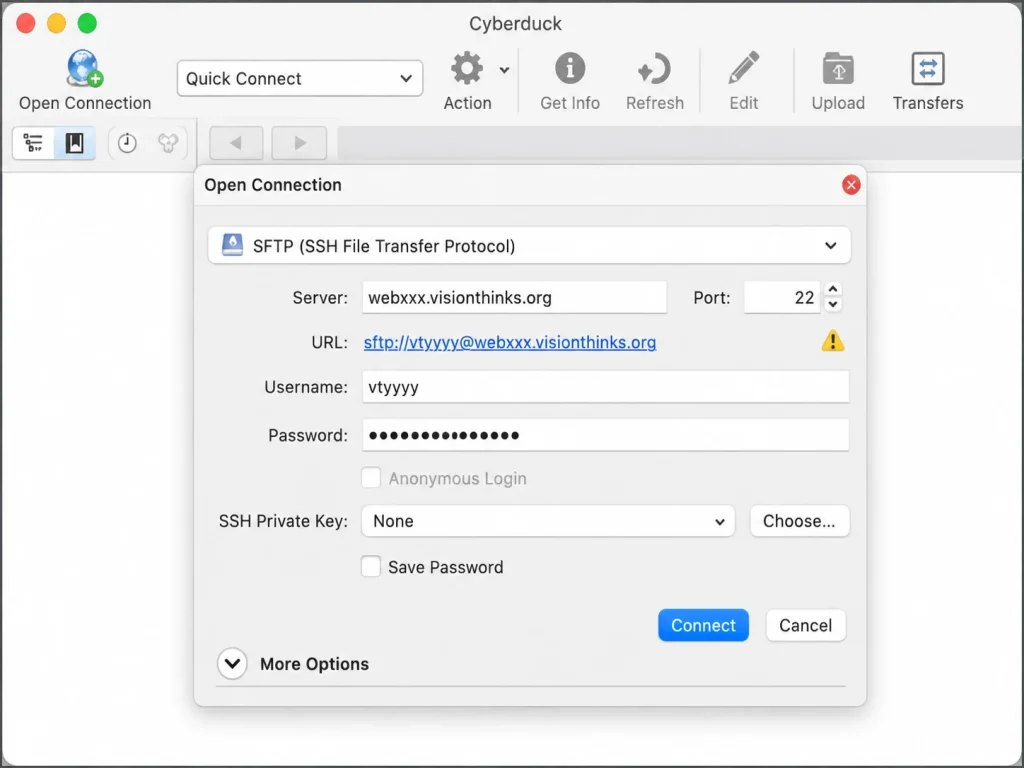
Task: Enable Anonymous Login checkbox
Action: (371, 477)
